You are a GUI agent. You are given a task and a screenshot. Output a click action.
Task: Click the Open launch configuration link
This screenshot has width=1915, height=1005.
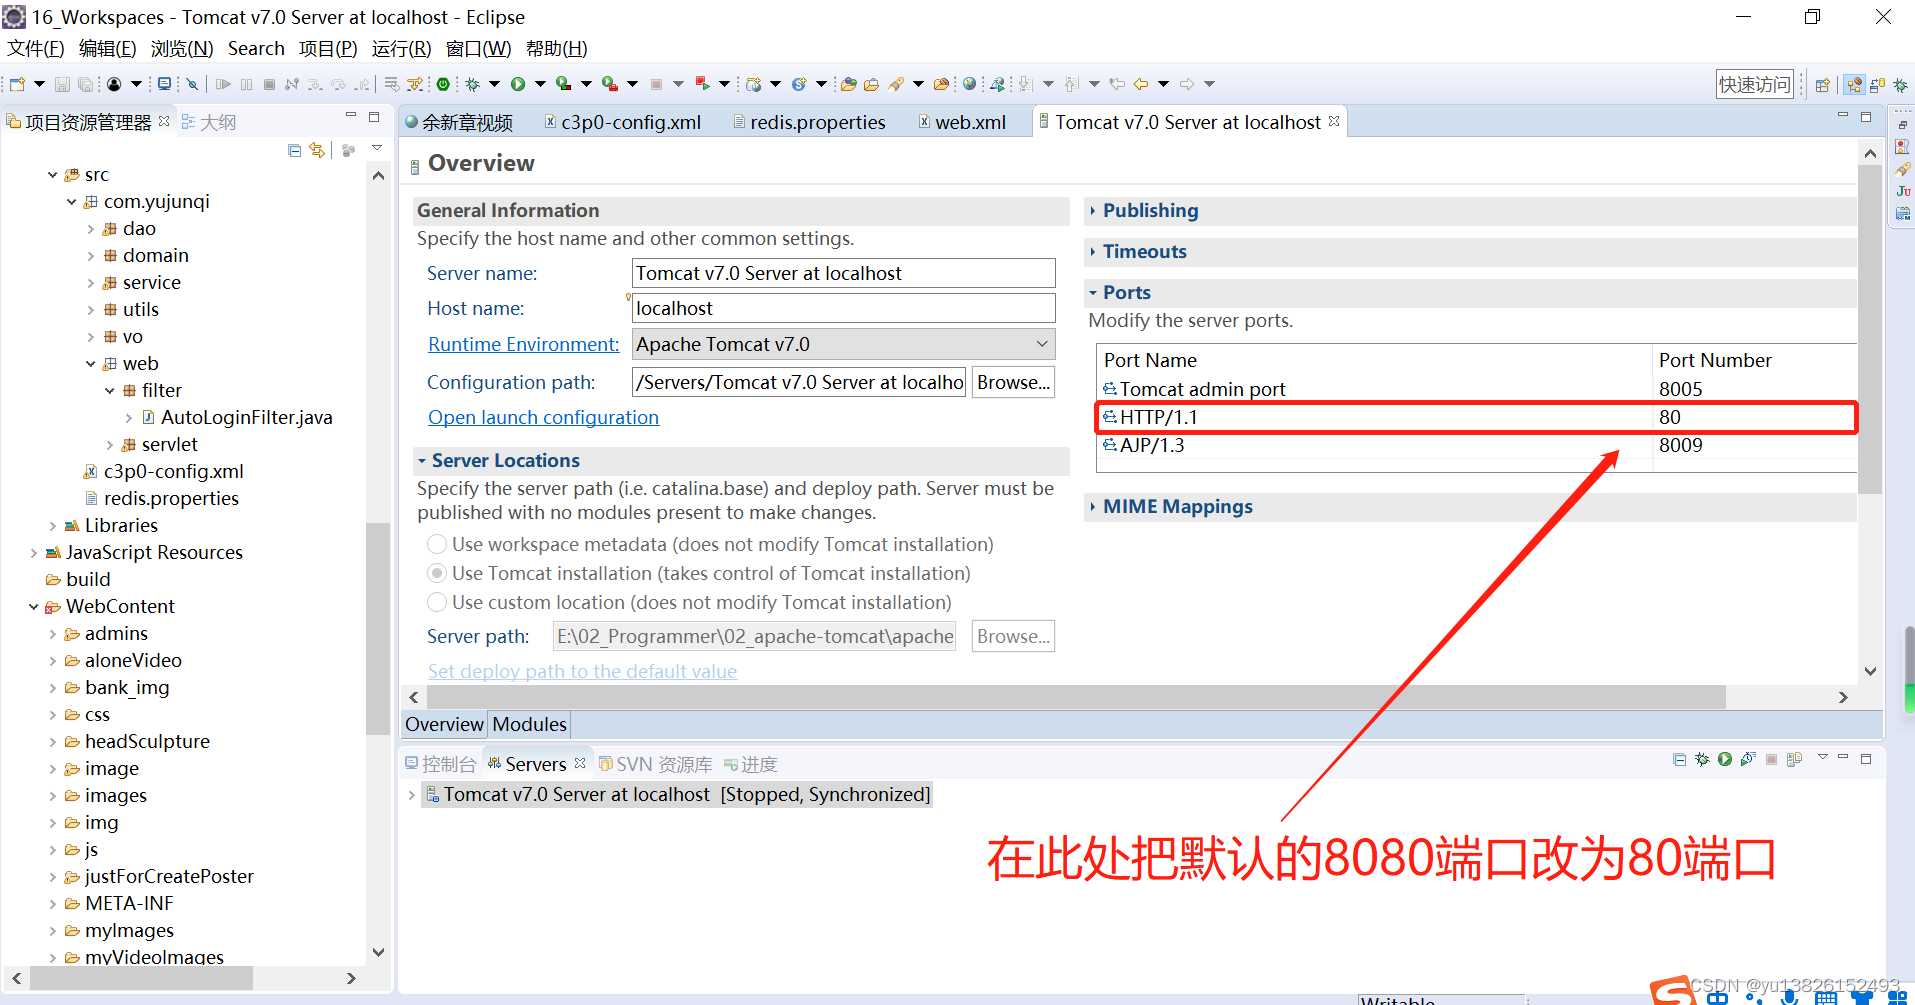click(543, 417)
